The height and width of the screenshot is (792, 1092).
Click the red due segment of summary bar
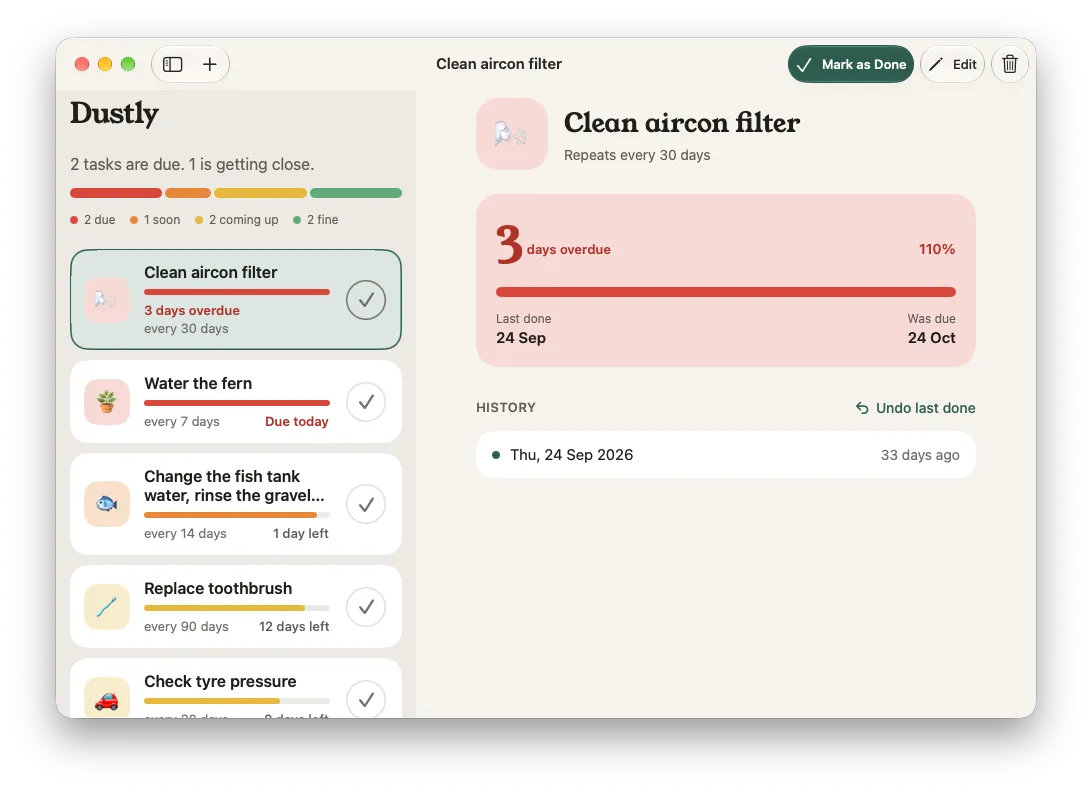pyautogui.click(x=116, y=193)
